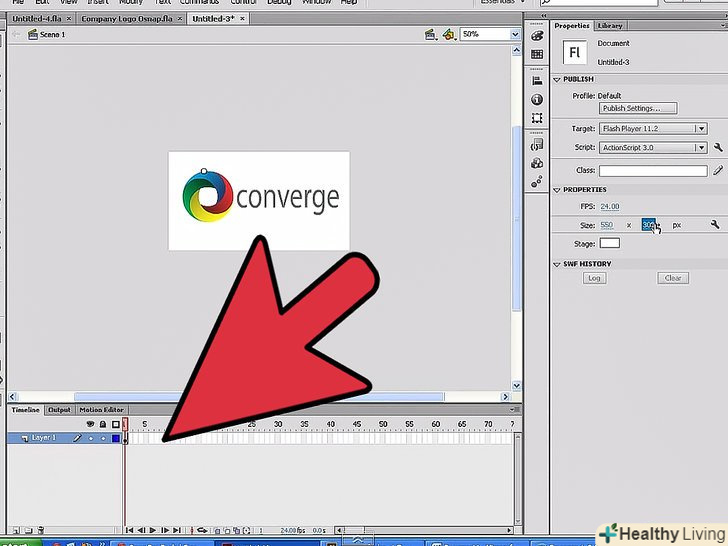Image resolution: width=728 pixels, height=546 pixels.
Task: Open the Color panel icon
Action: tap(537, 36)
